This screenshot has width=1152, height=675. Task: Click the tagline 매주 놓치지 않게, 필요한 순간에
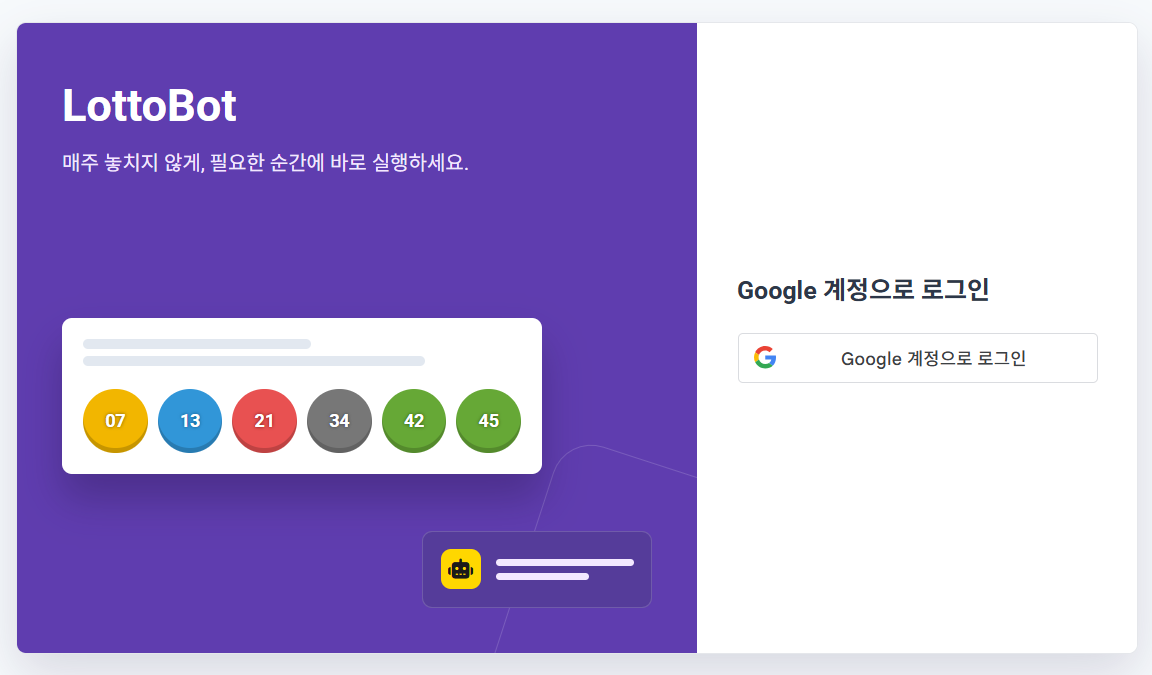coord(193,162)
